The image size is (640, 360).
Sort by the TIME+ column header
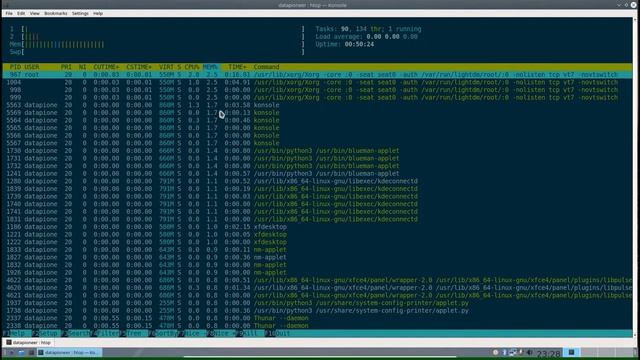click(238, 67)
